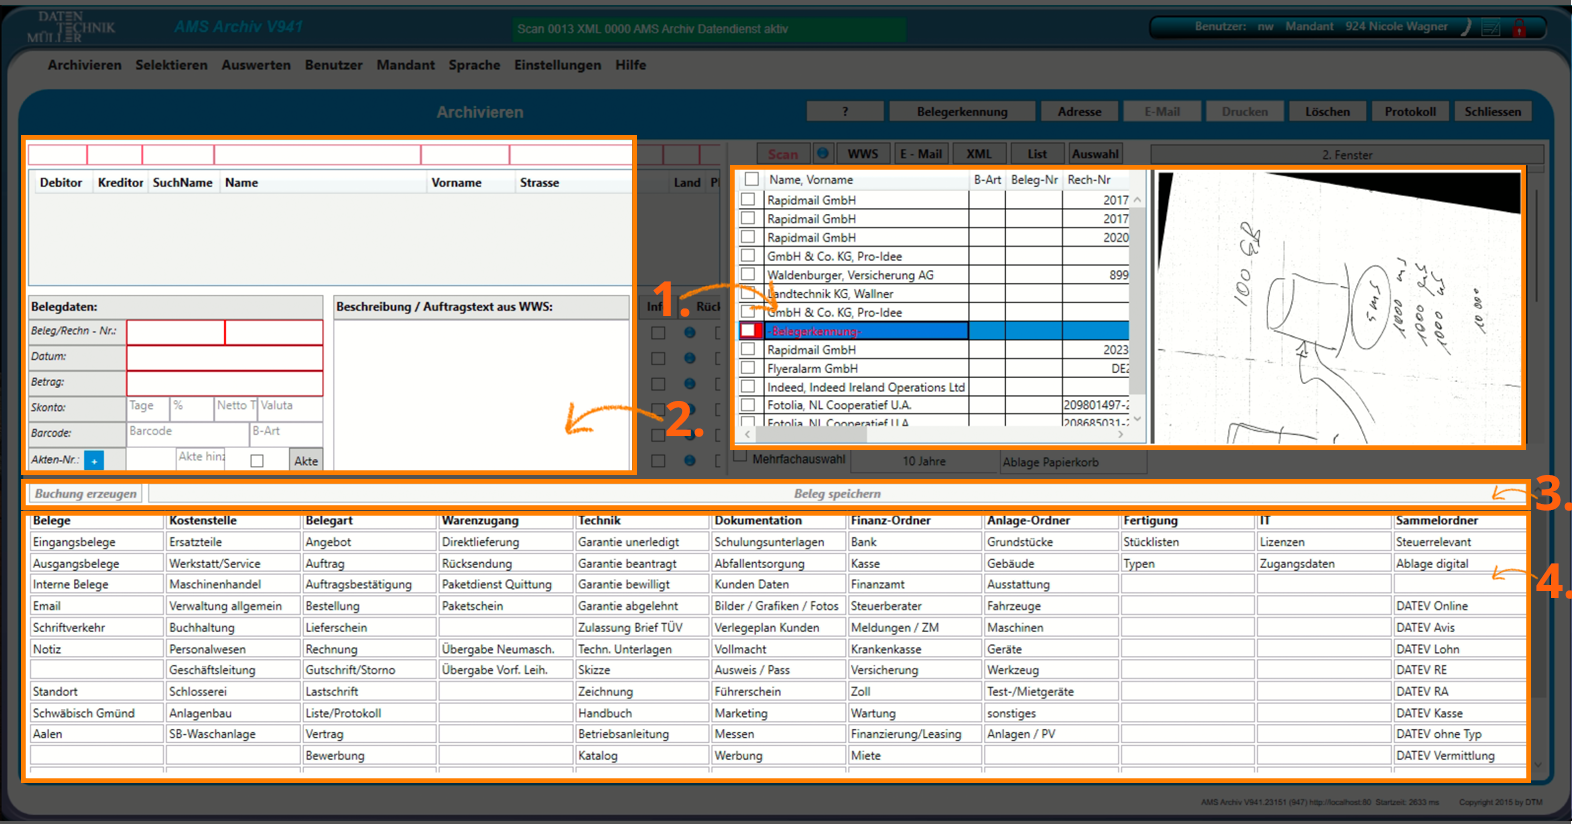Click the Datum input field

pyautogui.click(x=224, y=357)
